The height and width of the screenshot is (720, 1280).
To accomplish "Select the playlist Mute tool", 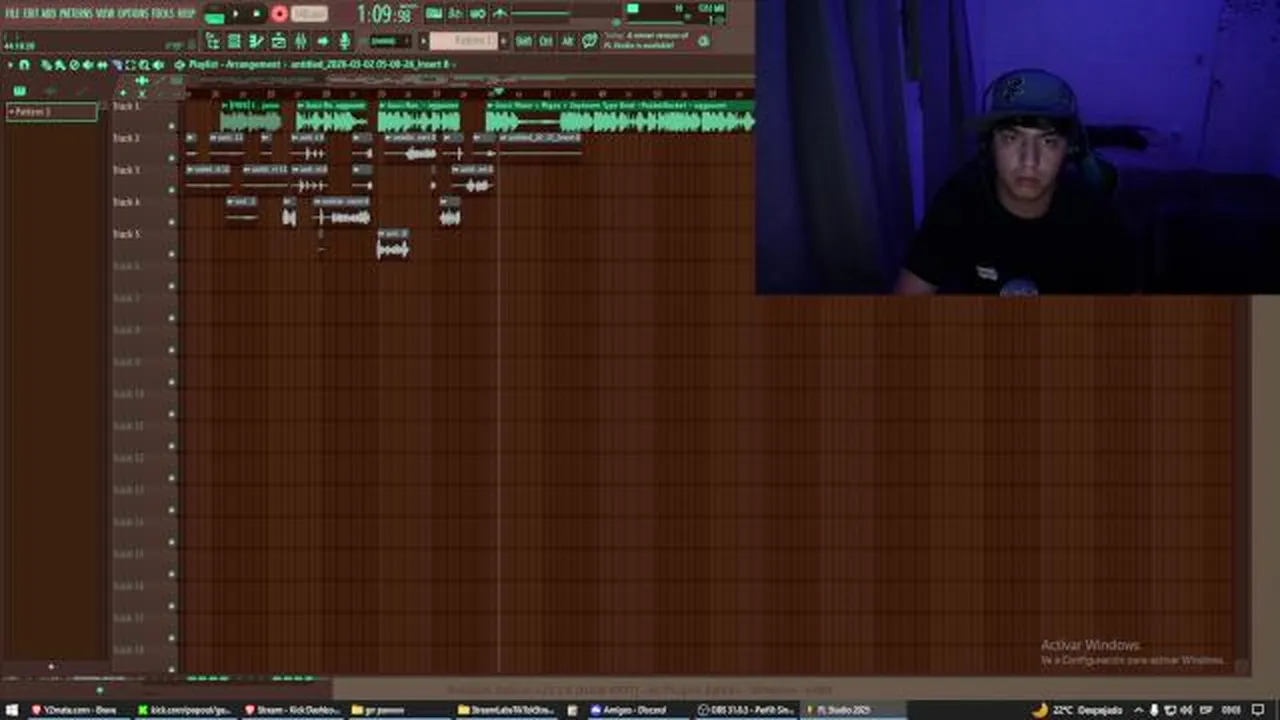I will [x=87, y=65].
